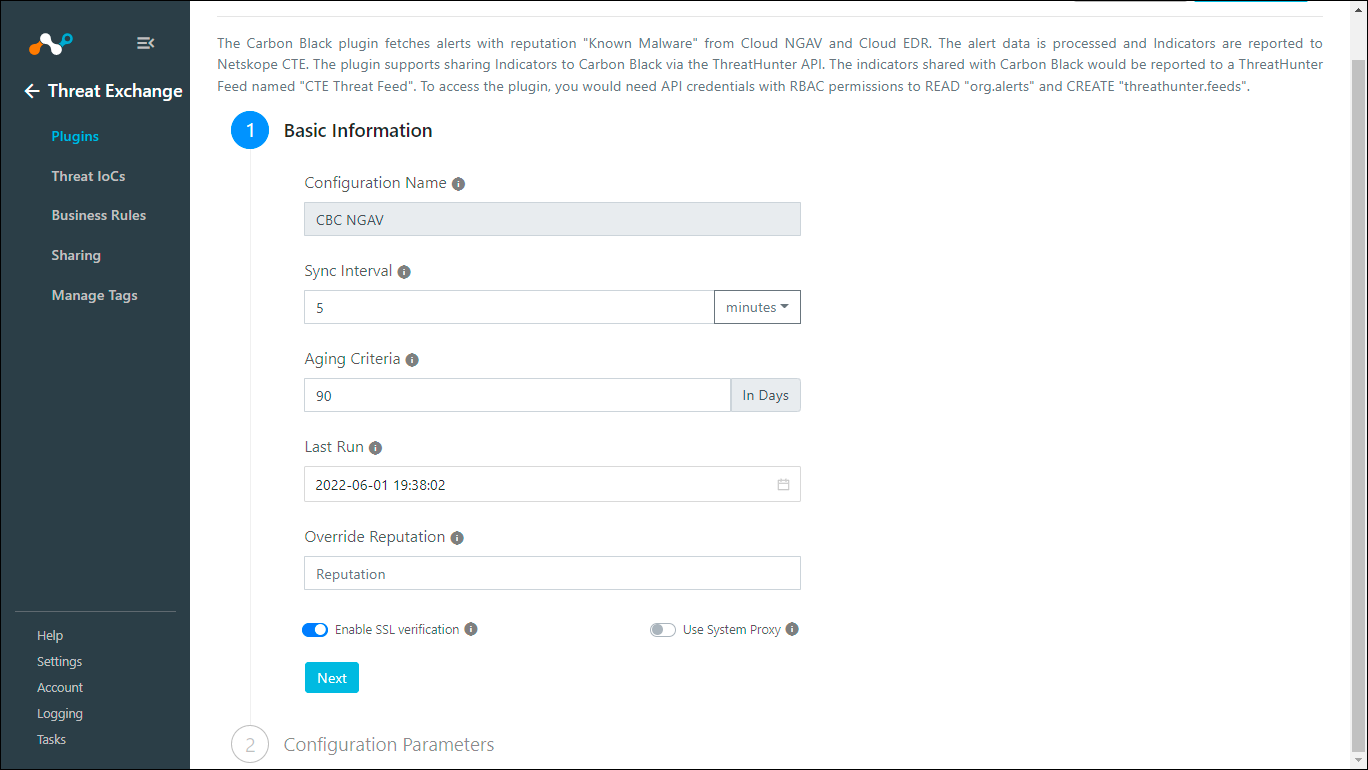The height and width of the screenshot is (770, 1368).
Task: Click the Aging Criteria value field
Action: pyautogui.click(x=517, y=395)
